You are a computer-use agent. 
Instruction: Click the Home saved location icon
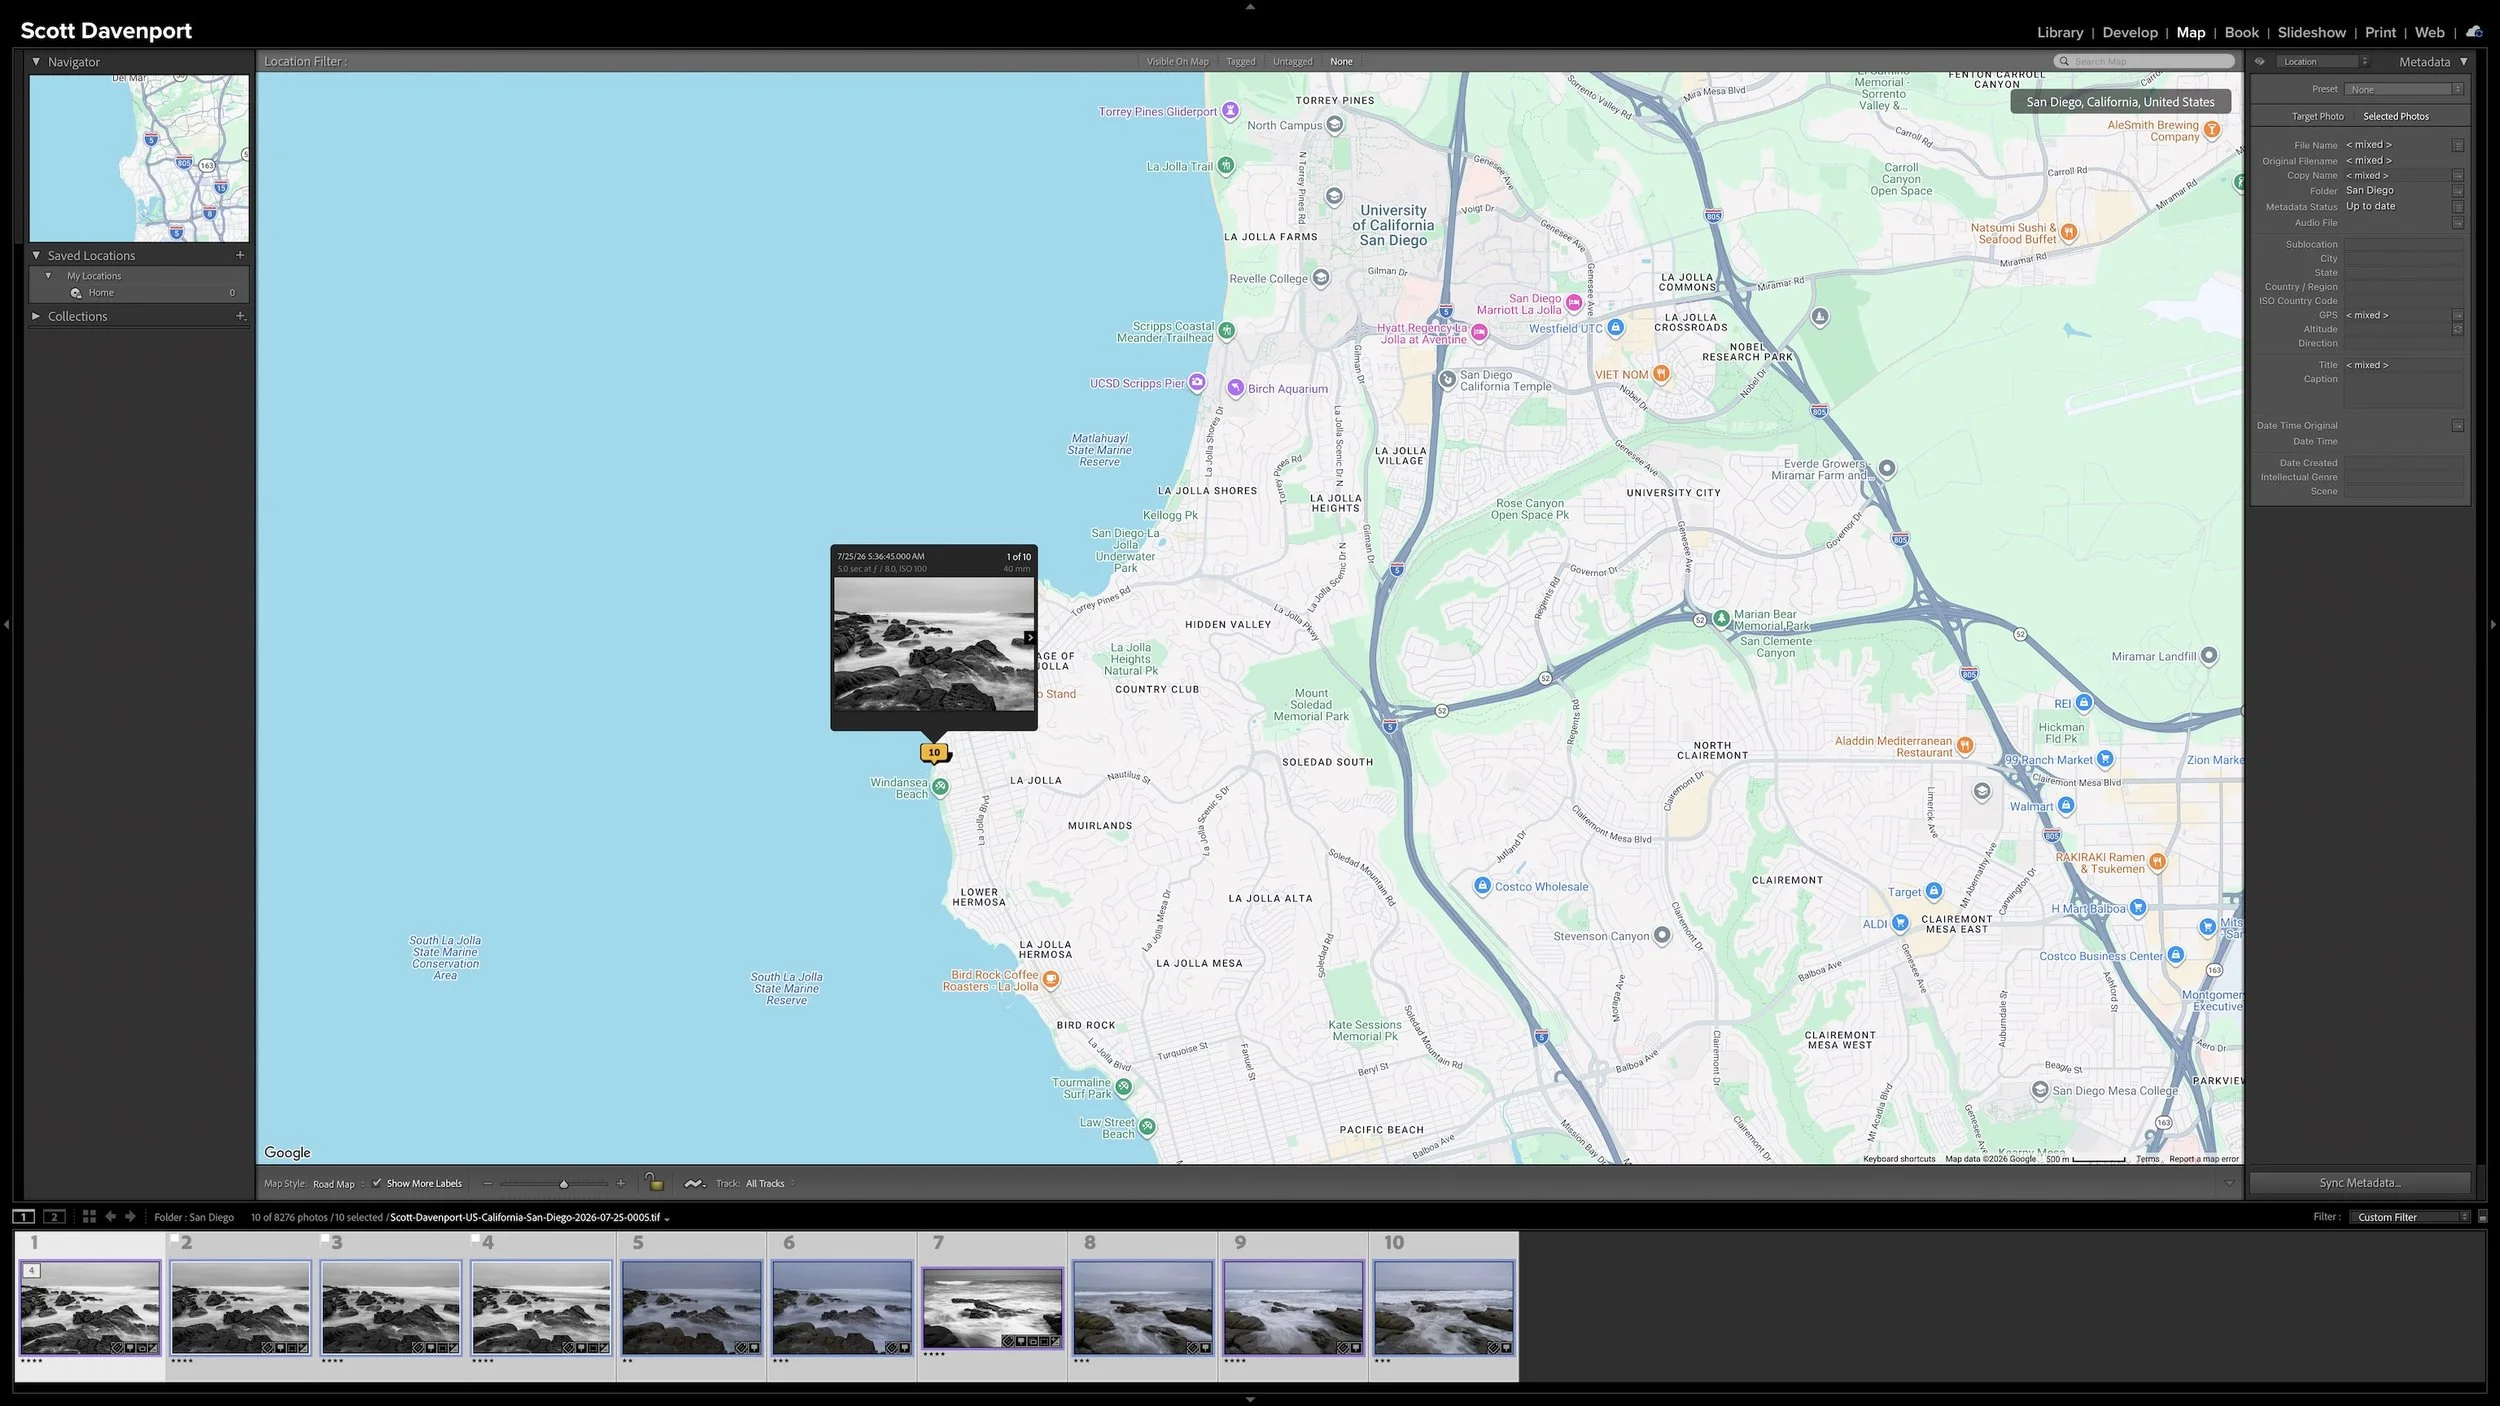pyautogui.click(x=76, y=293)
